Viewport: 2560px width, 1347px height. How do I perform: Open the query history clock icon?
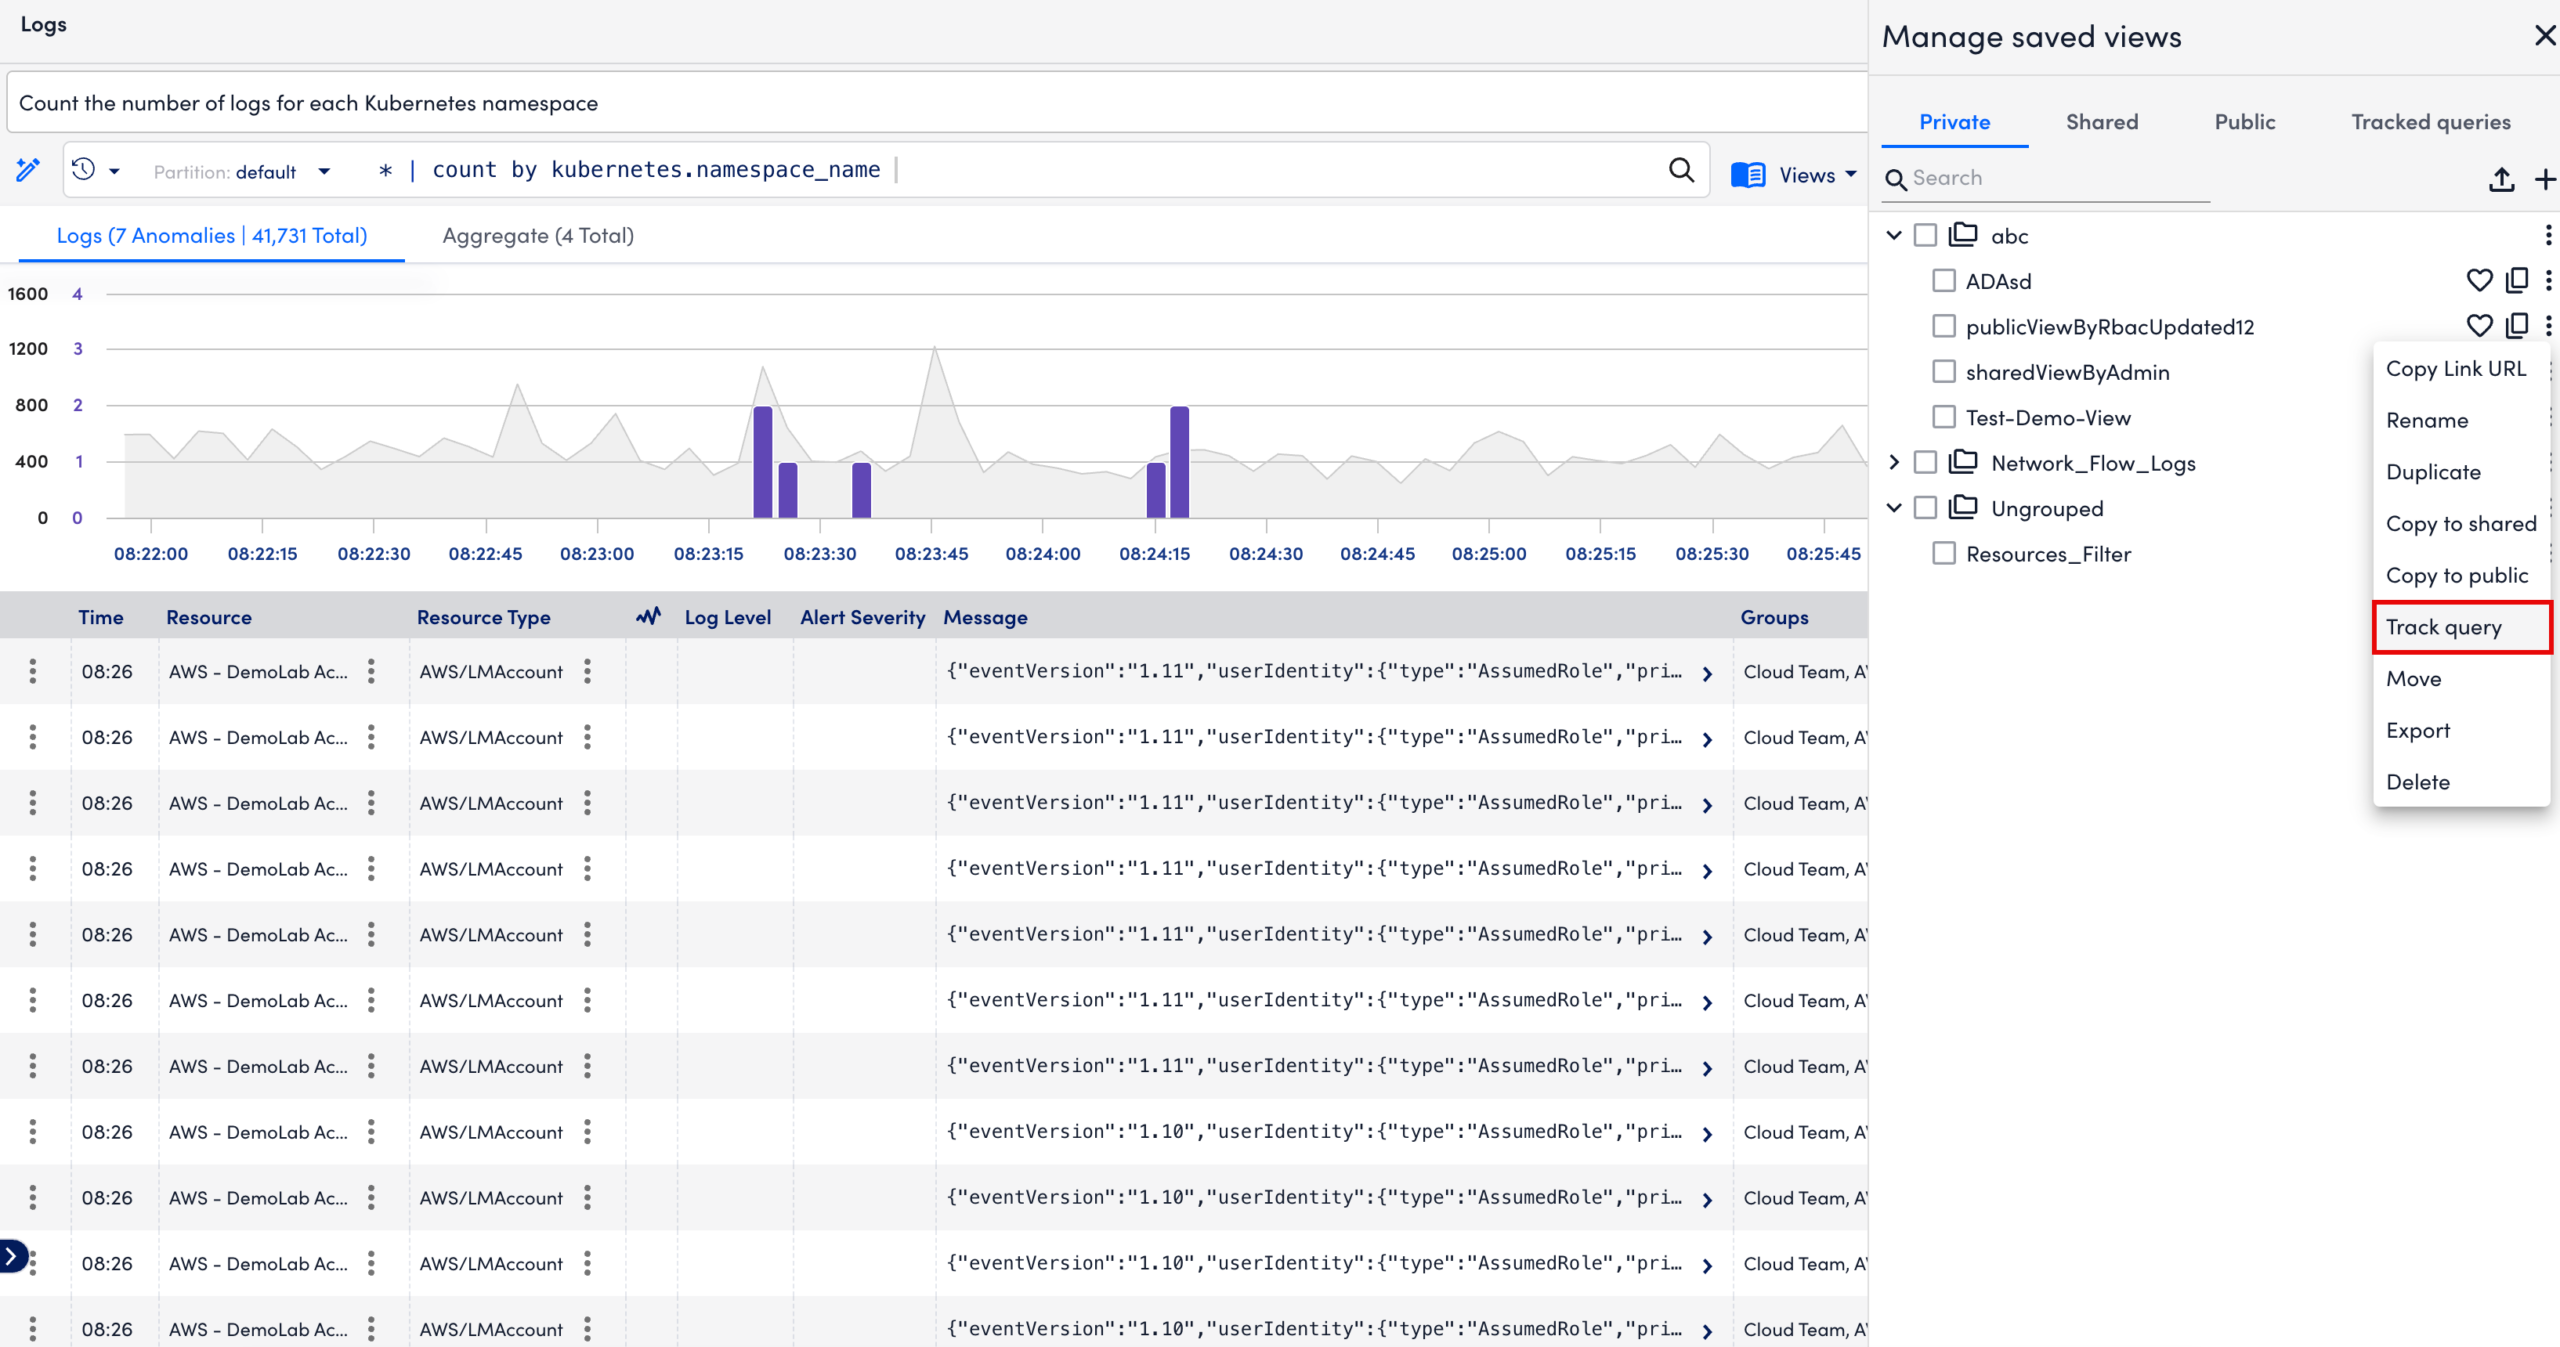pos(84,170)
